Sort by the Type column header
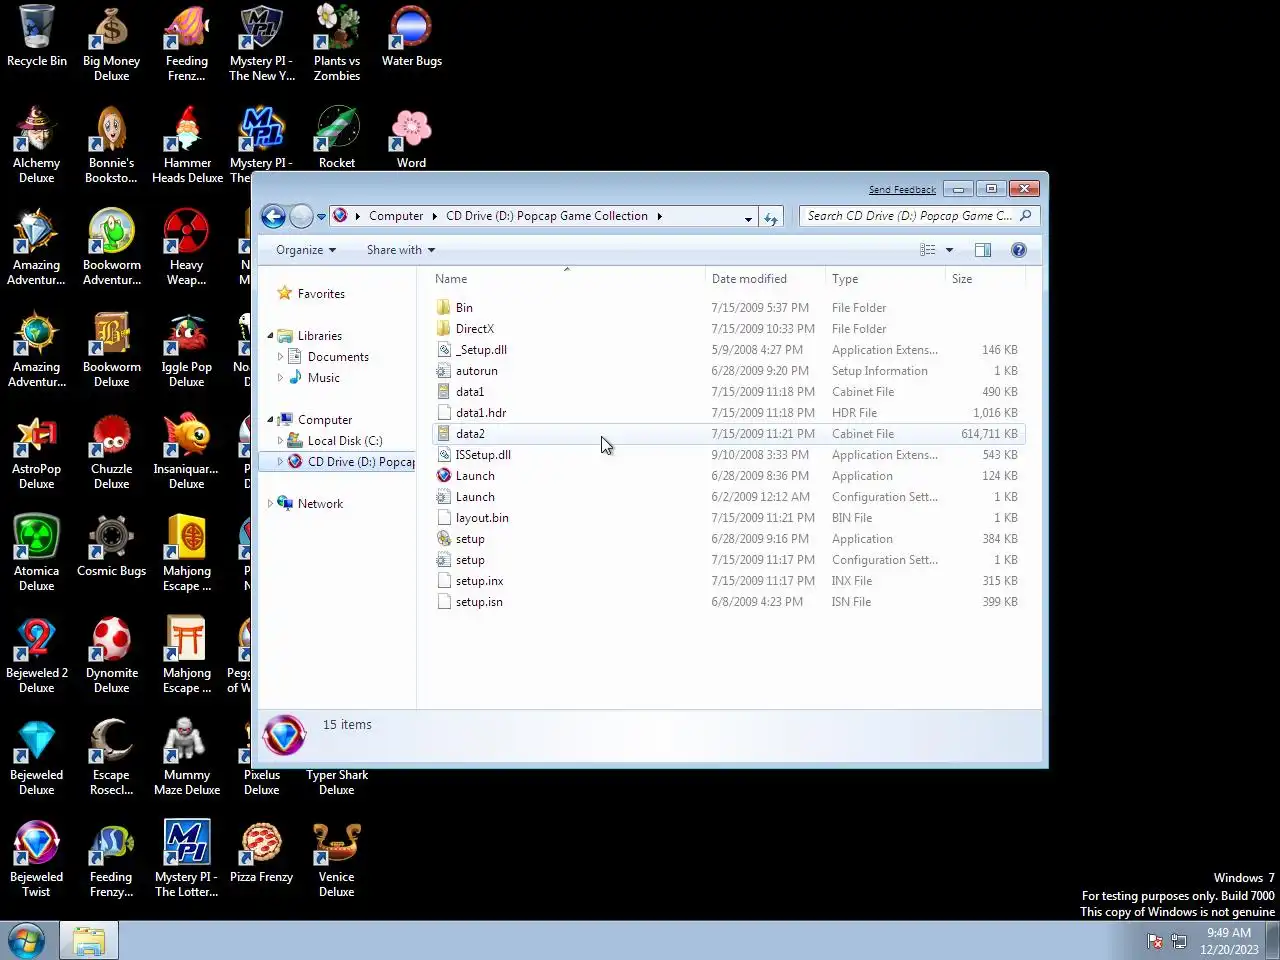Image resolution: width=1280 pixels, height=960 pixels. click(x=884, y=279)
